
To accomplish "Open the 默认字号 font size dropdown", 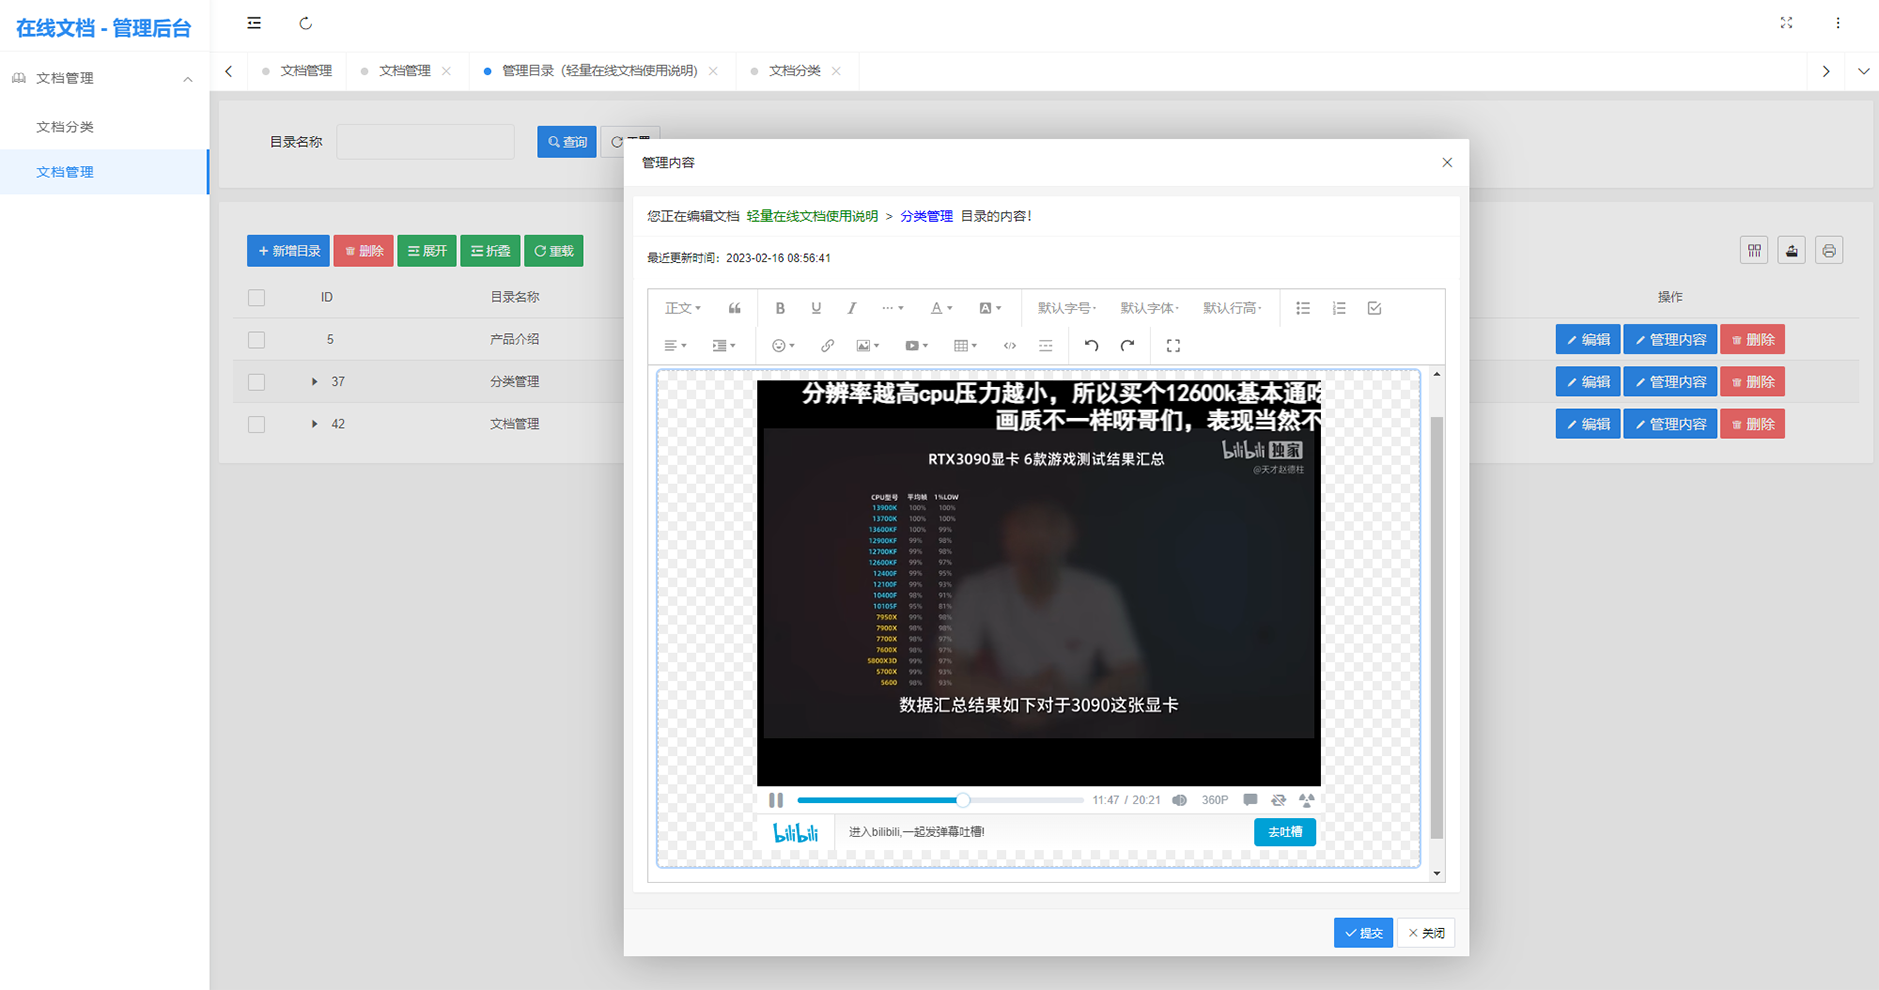I will (1066, 307).
